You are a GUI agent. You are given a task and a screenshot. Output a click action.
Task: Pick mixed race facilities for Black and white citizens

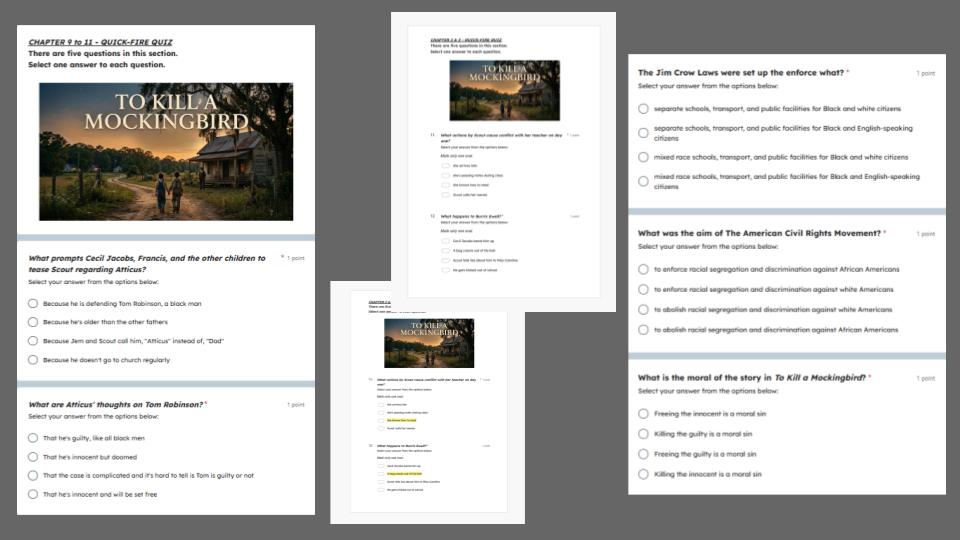[x=643, y=157]
